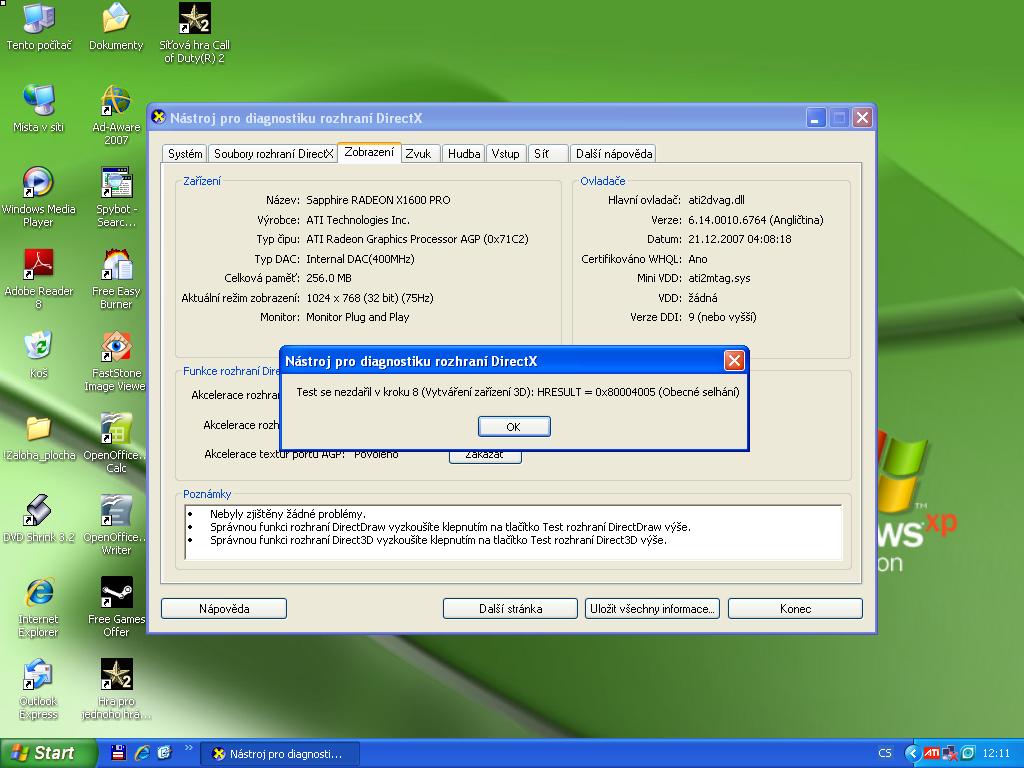Viewport: 1024px width, 768px height.
Task: Select the Koš recycle bin icon
Action: [x=39, y=355]
